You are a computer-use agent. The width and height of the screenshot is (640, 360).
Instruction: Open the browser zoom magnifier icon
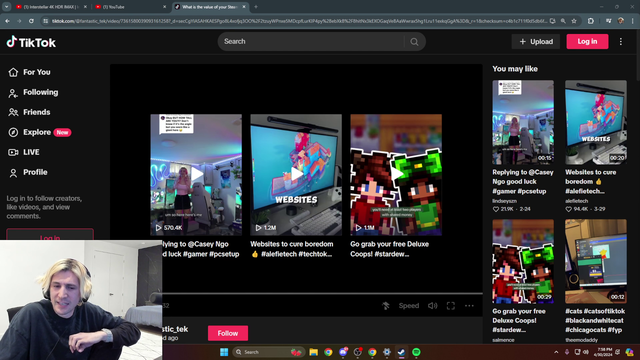coord(563,21)
